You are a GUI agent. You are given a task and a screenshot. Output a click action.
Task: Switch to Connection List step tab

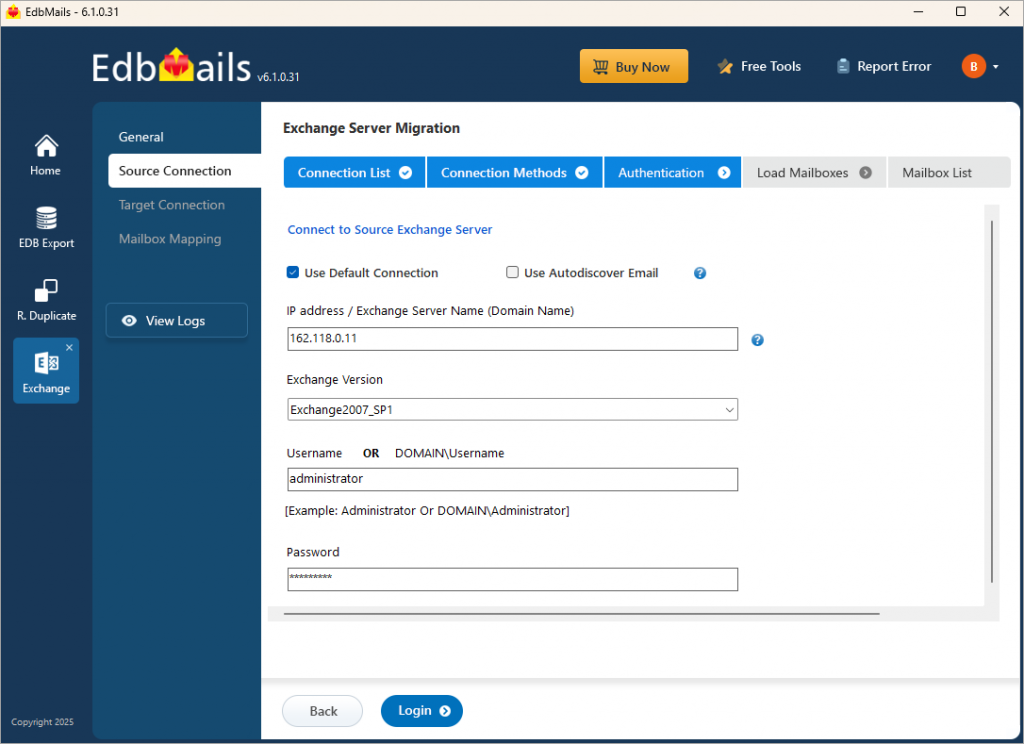point(355,172)
